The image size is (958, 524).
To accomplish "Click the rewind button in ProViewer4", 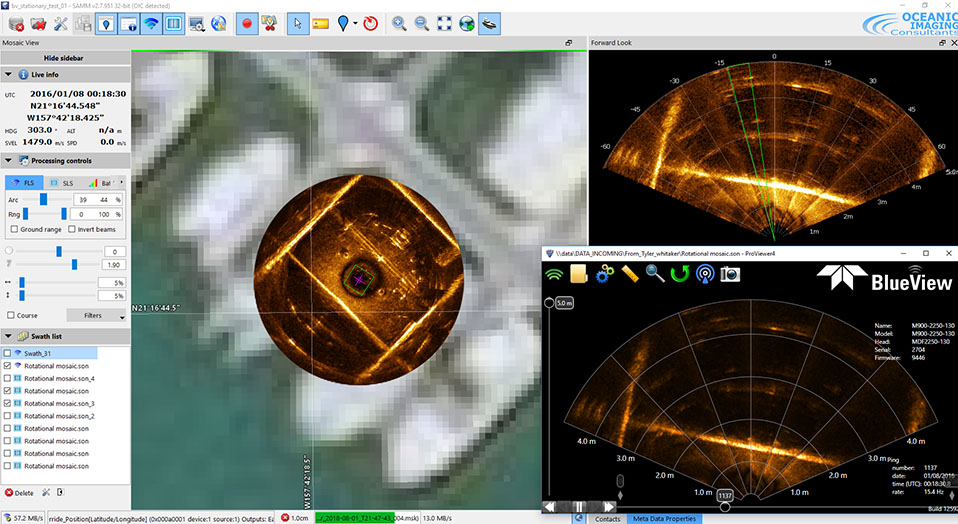I will pyautogui.click(x=550, y=506).
